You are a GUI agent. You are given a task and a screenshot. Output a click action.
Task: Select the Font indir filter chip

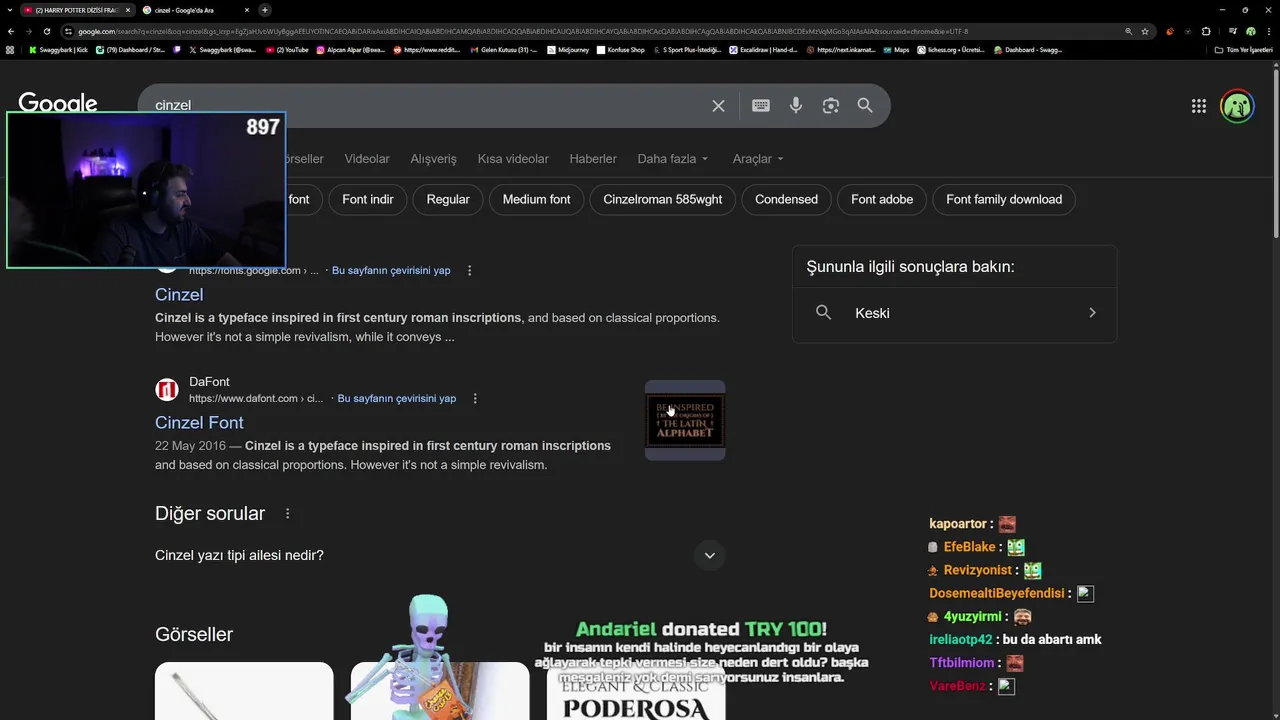pos(368,199)
